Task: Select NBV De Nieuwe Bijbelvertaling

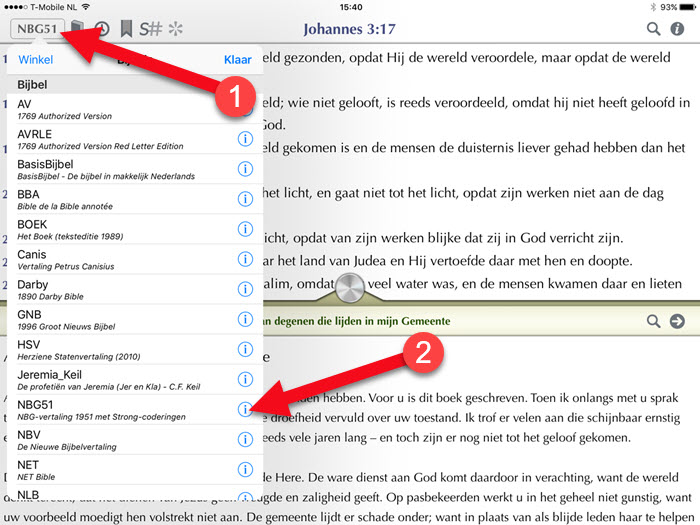Action: [135, 440]
